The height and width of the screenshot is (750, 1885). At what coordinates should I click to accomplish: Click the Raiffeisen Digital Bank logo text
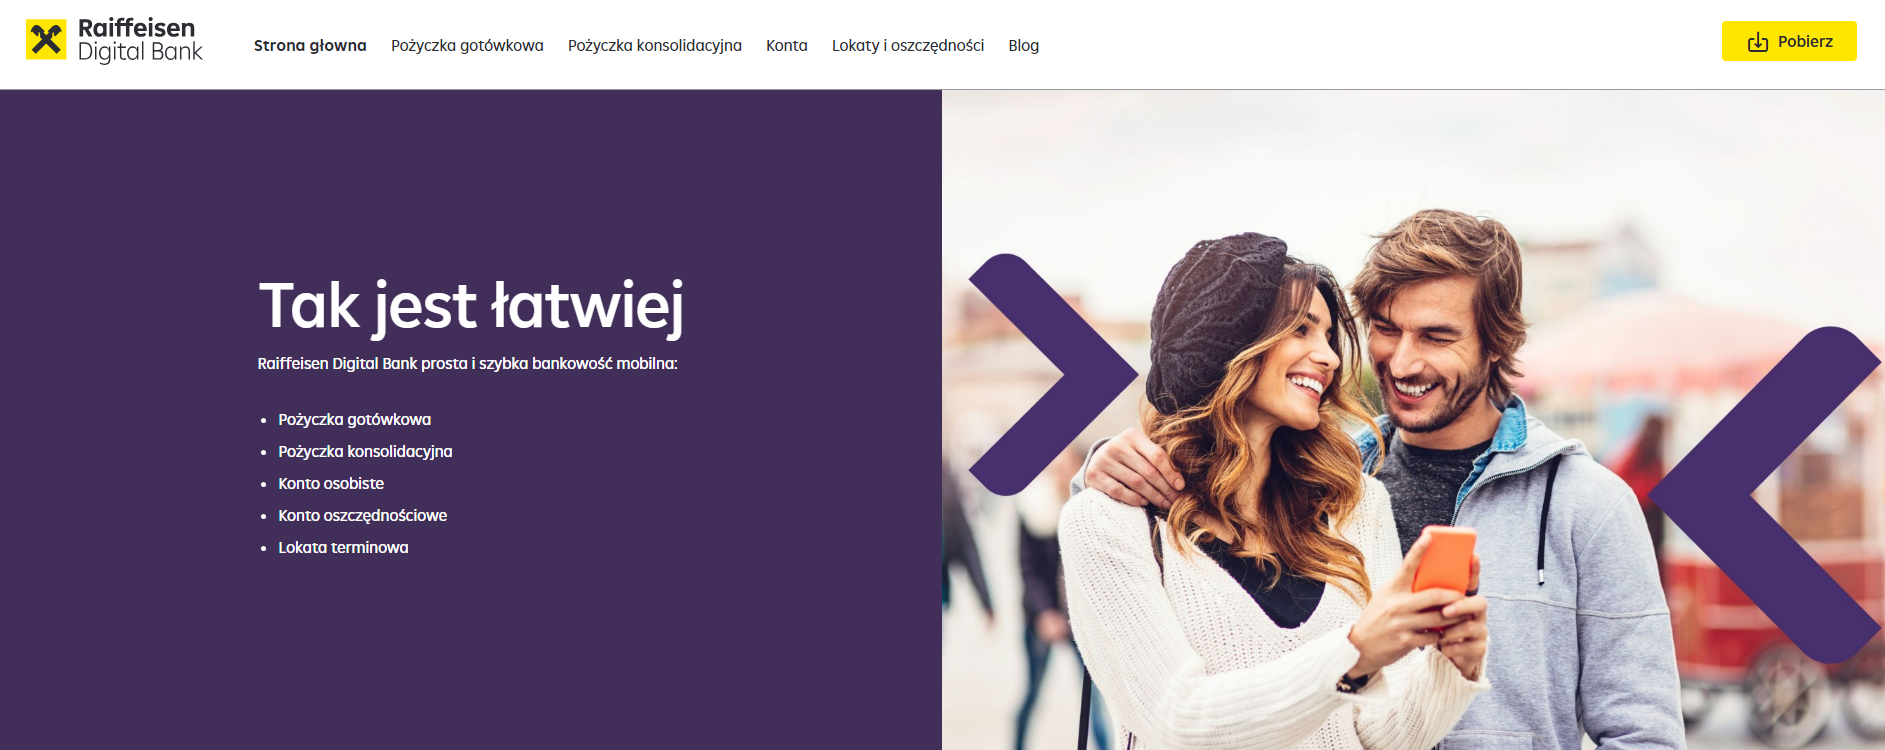tap(140, 40)
